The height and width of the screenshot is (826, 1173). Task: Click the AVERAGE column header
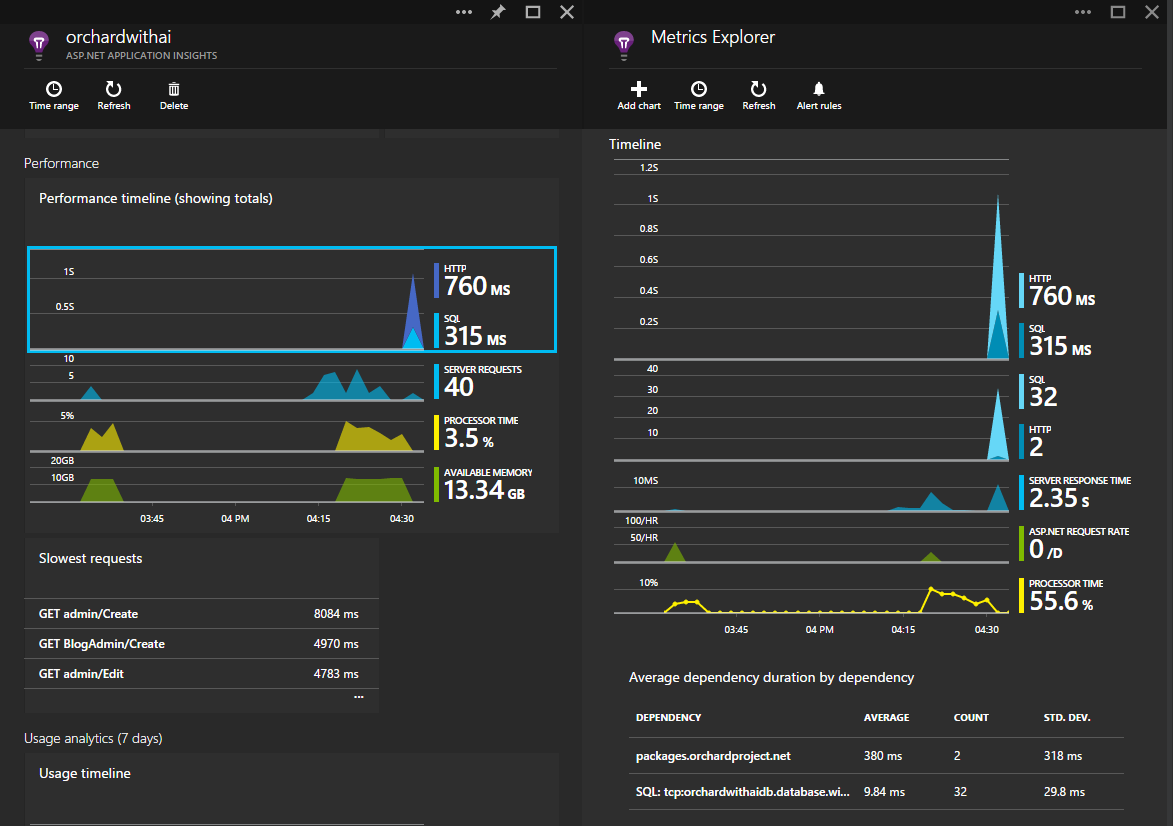(886, 718)
